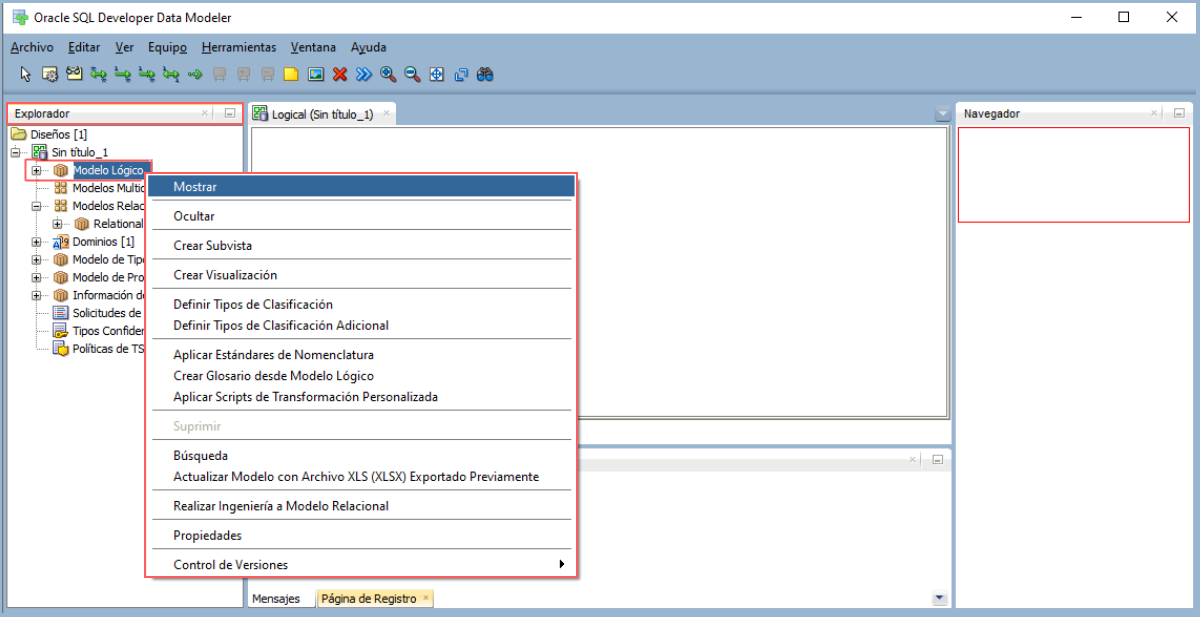The image size is (1200, 617).
Task: Choose the M:N relation tool icon
Action: pyautogui.click(x=98, y=74)
